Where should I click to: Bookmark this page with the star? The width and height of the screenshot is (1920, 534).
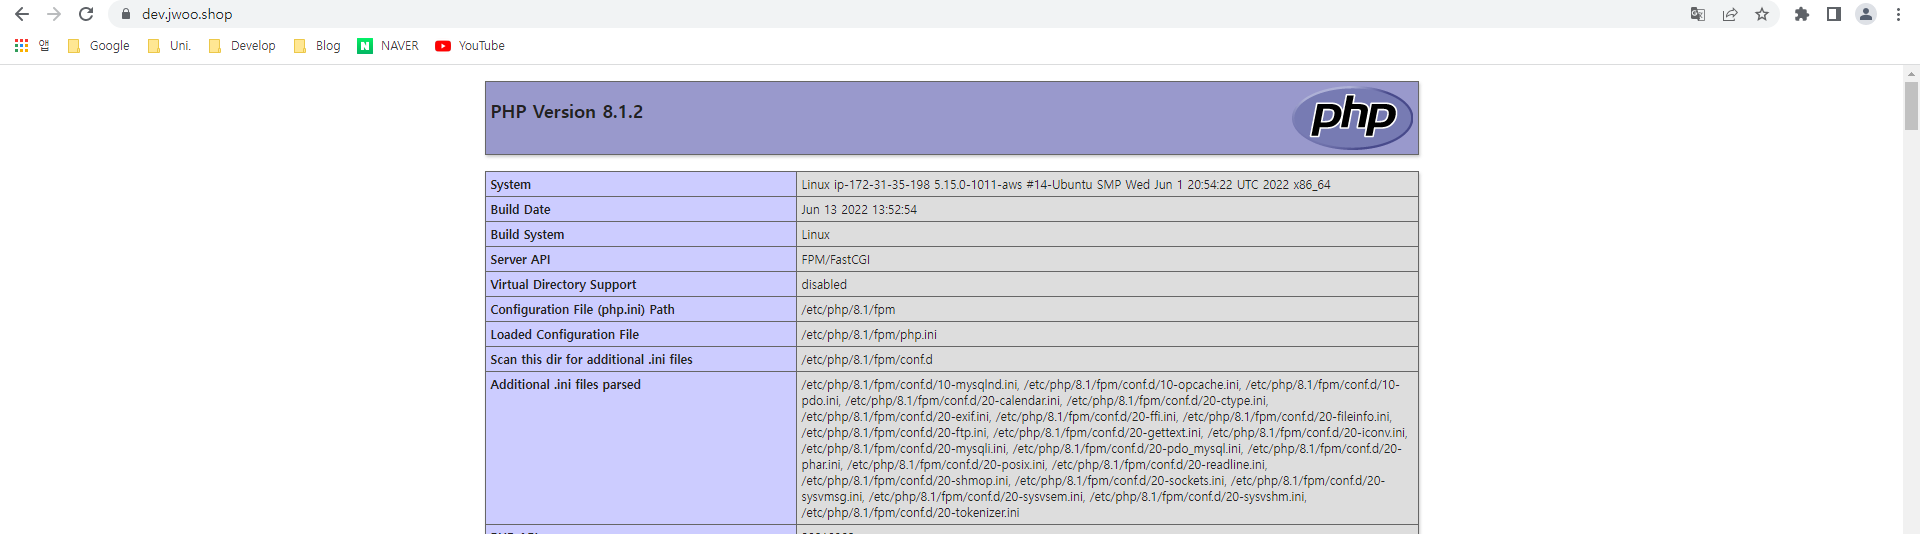(x=1762, y=14)
